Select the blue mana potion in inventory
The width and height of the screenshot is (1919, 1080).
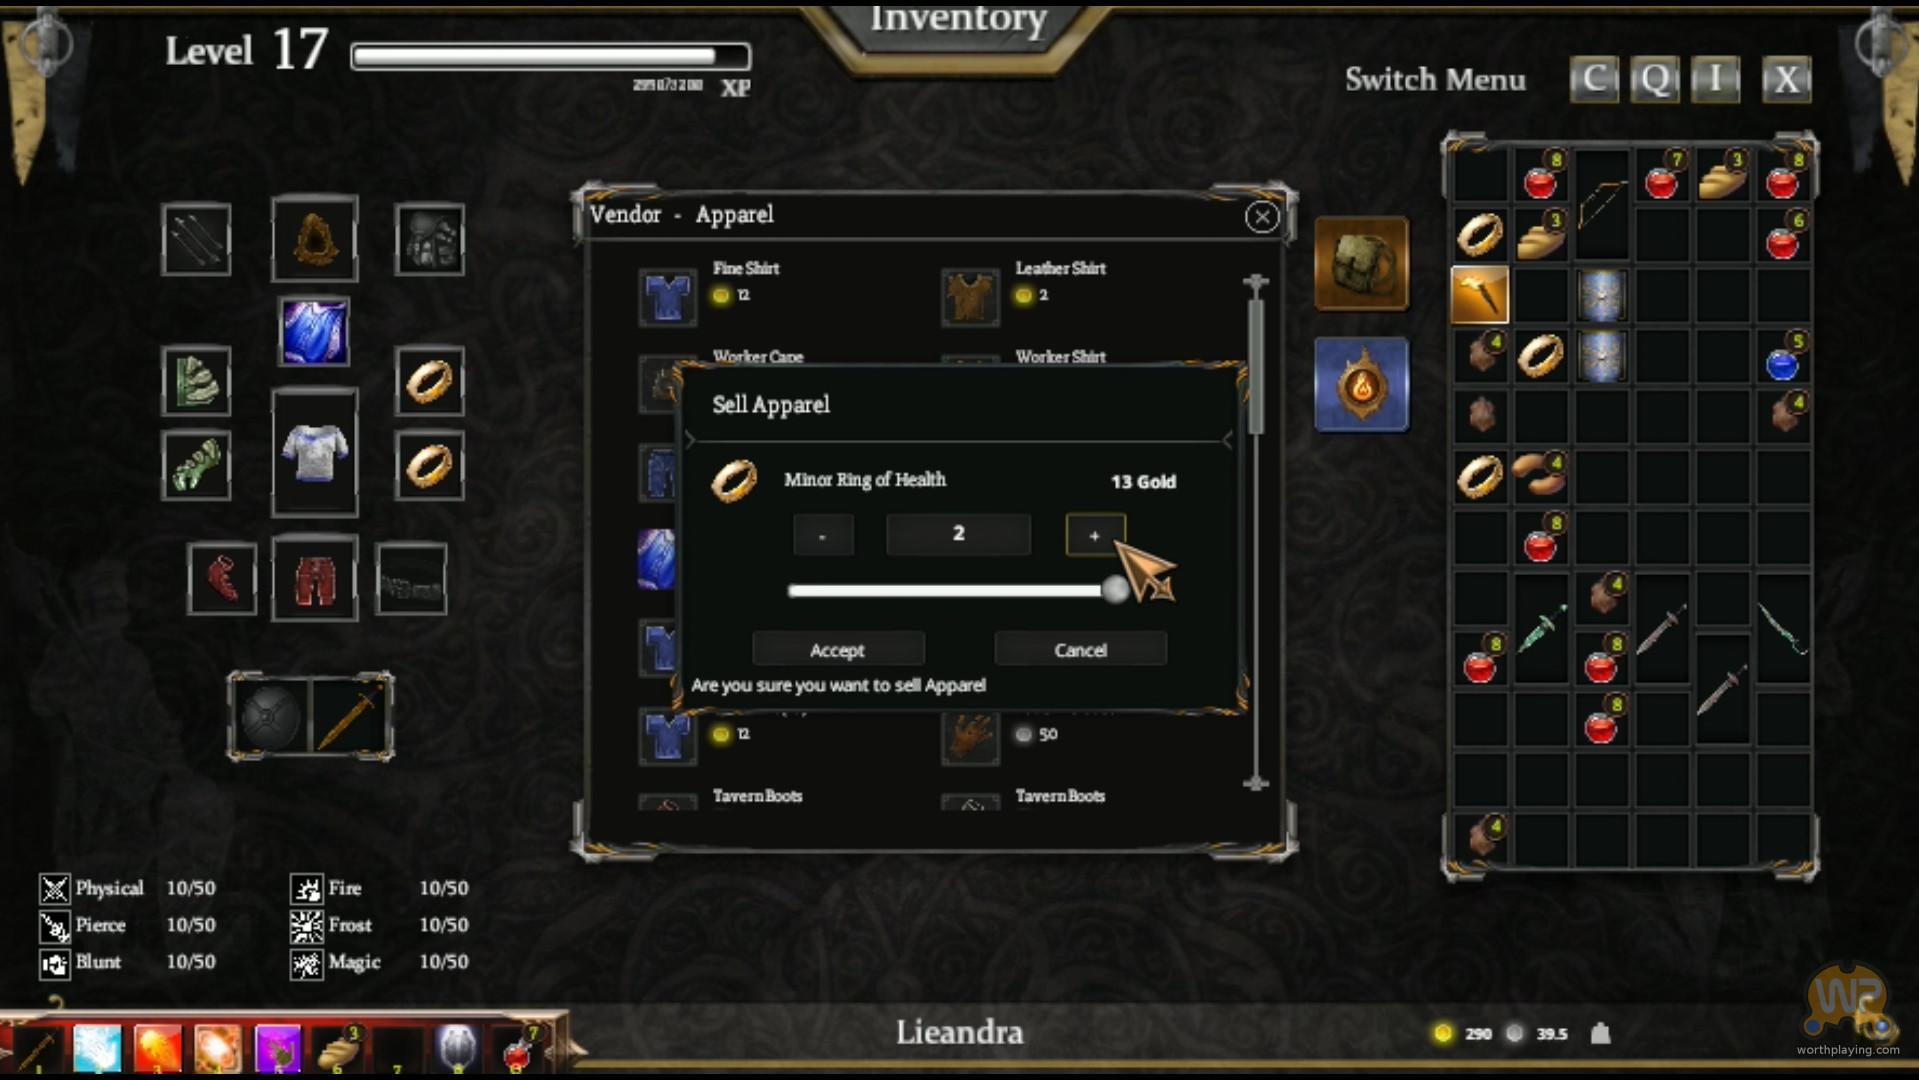point(1782,362)
